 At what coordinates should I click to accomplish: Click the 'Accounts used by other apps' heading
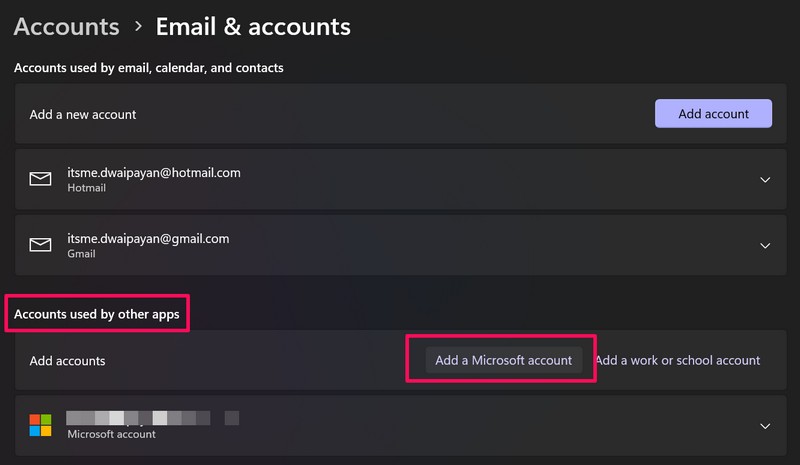pos(97,314)
